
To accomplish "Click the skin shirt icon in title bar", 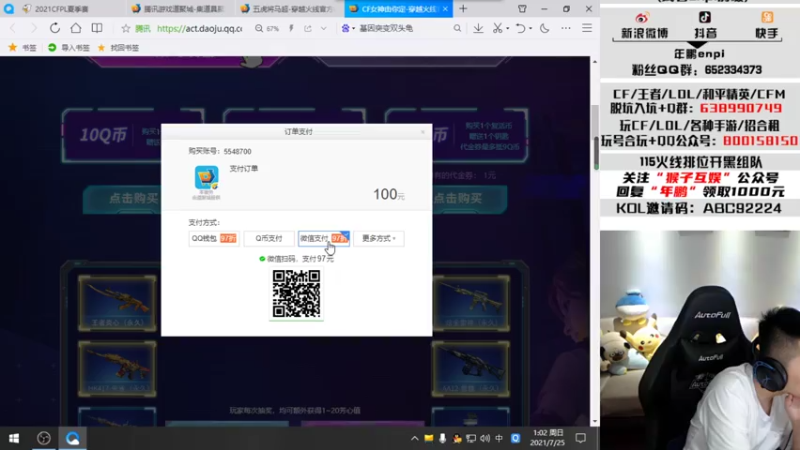I will coord(522,9).
